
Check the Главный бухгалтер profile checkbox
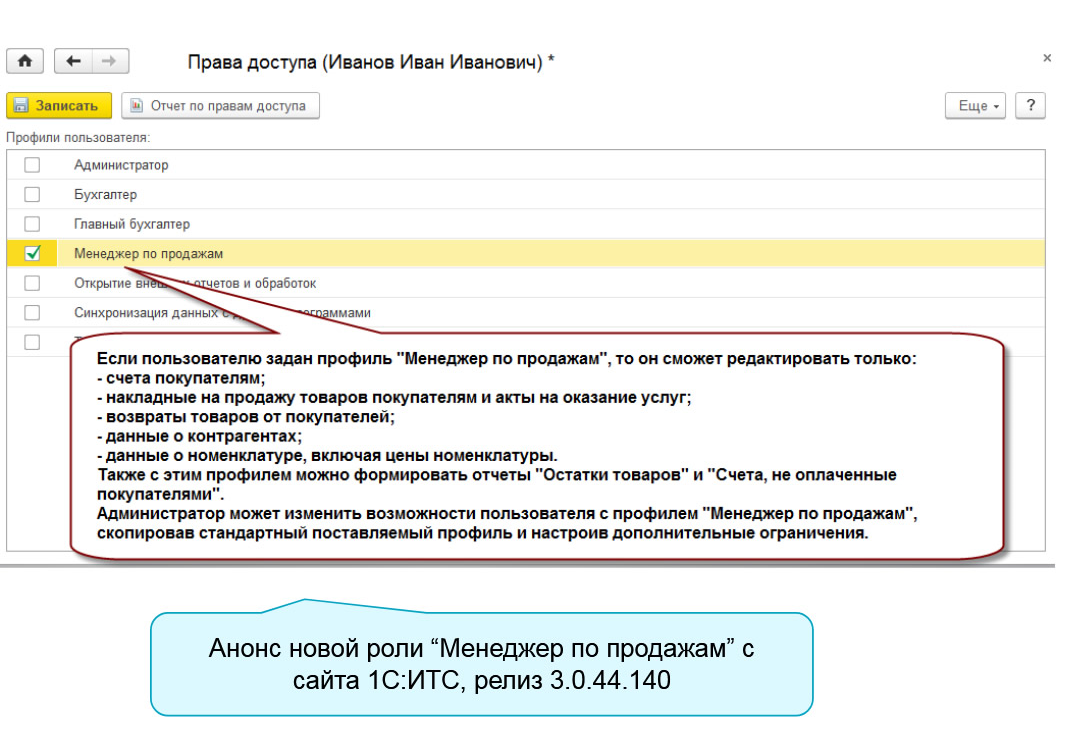pyautogui.click(x=32, y=224)
